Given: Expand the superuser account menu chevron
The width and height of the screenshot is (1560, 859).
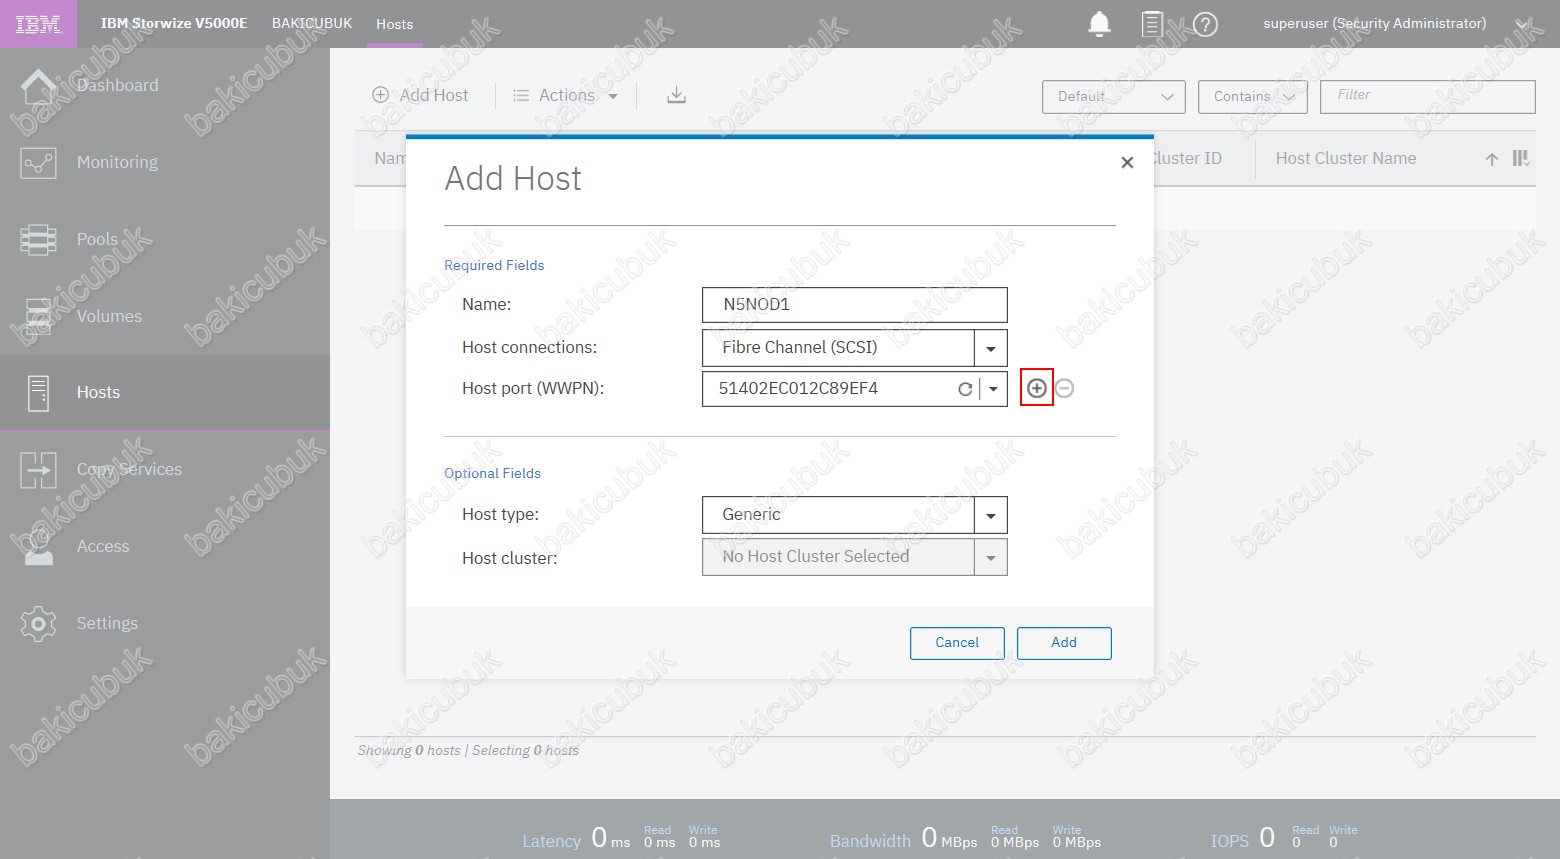Looking at the screenshot, I should [1522, 24].
